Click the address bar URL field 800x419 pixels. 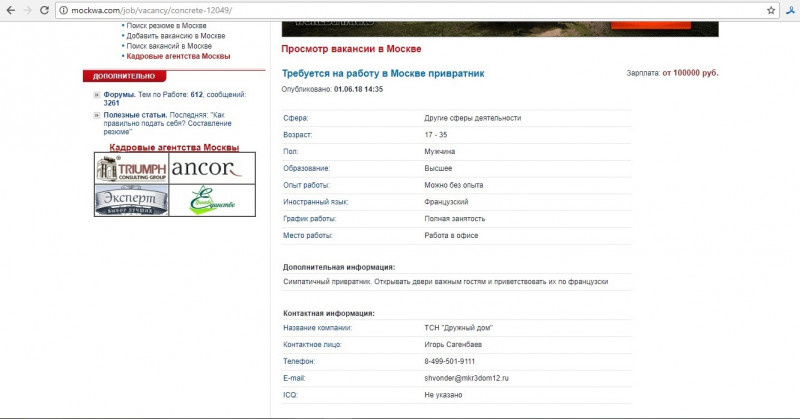click(416, 10)
